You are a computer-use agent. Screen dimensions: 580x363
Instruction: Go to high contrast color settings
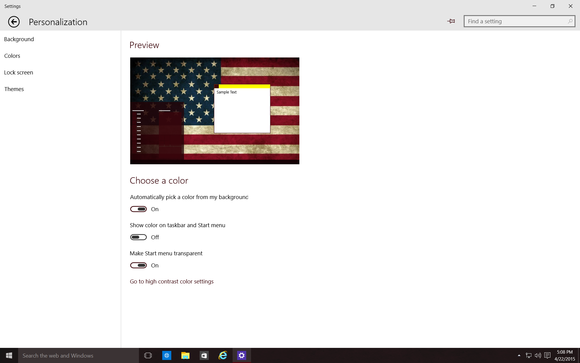click(x=172, y=282)
